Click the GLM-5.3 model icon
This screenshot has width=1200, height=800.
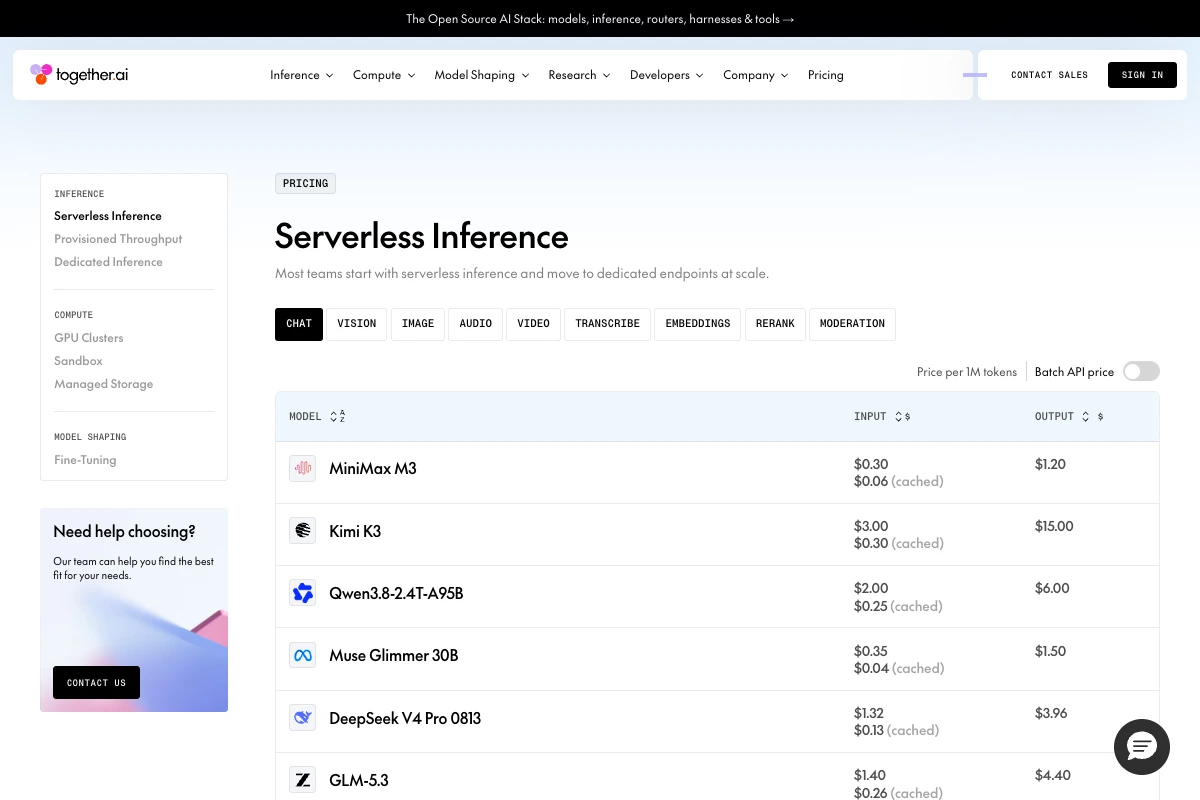(302, 780)
